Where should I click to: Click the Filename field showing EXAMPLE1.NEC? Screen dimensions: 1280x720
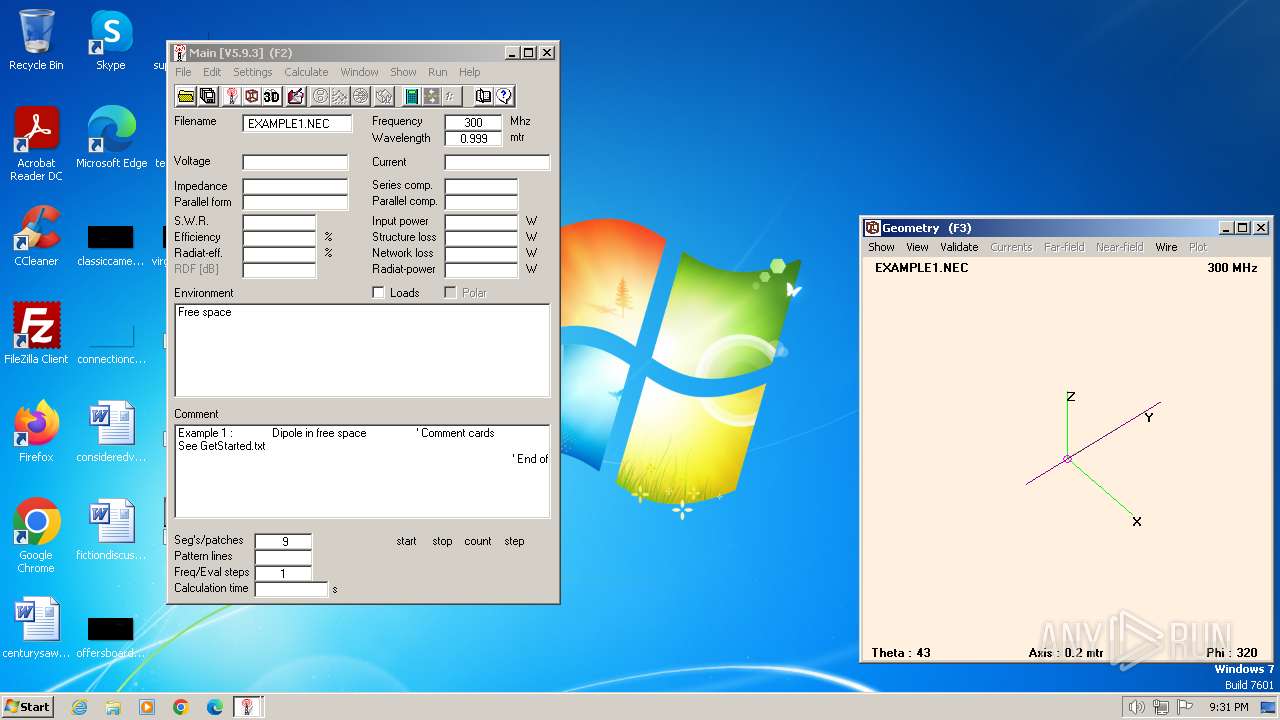(x=298, y=124)
